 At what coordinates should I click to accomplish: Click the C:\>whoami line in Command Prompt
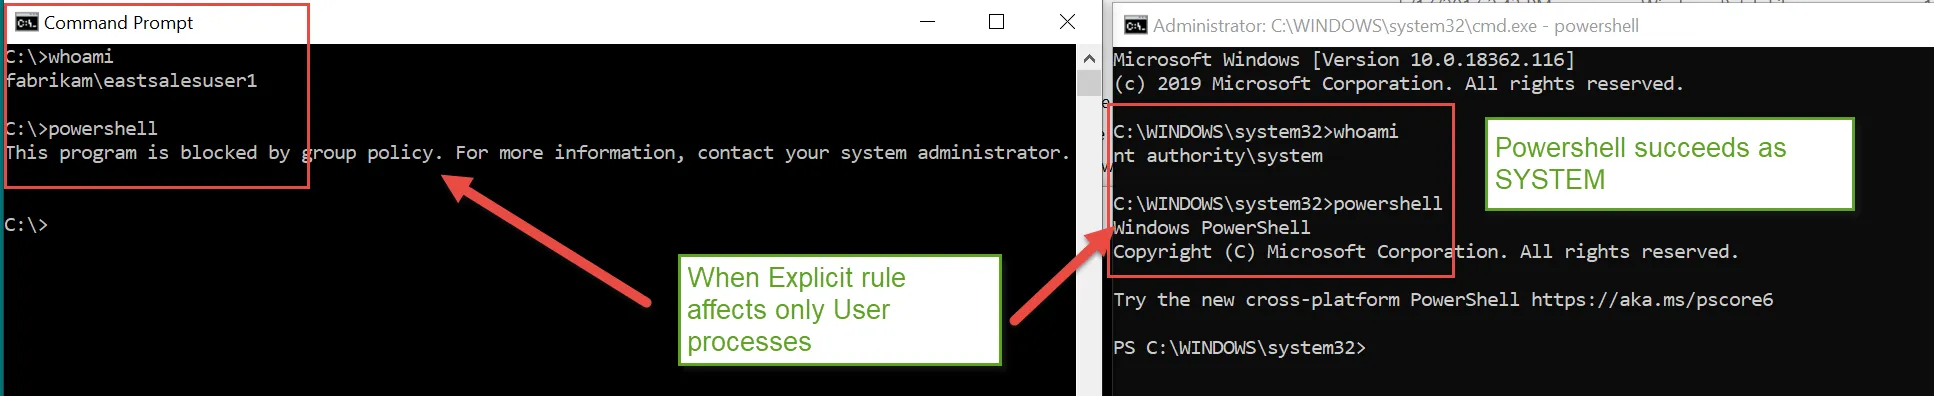point(59,57)
